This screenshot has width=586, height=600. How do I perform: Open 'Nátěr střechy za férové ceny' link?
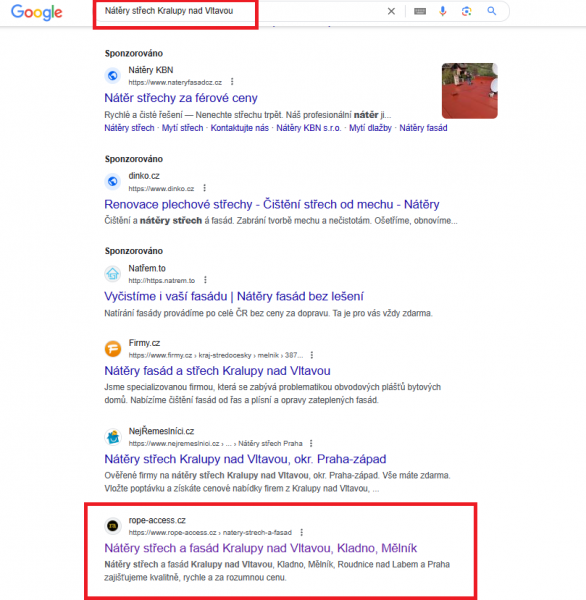pyautogui.click(x=181, y=98)
